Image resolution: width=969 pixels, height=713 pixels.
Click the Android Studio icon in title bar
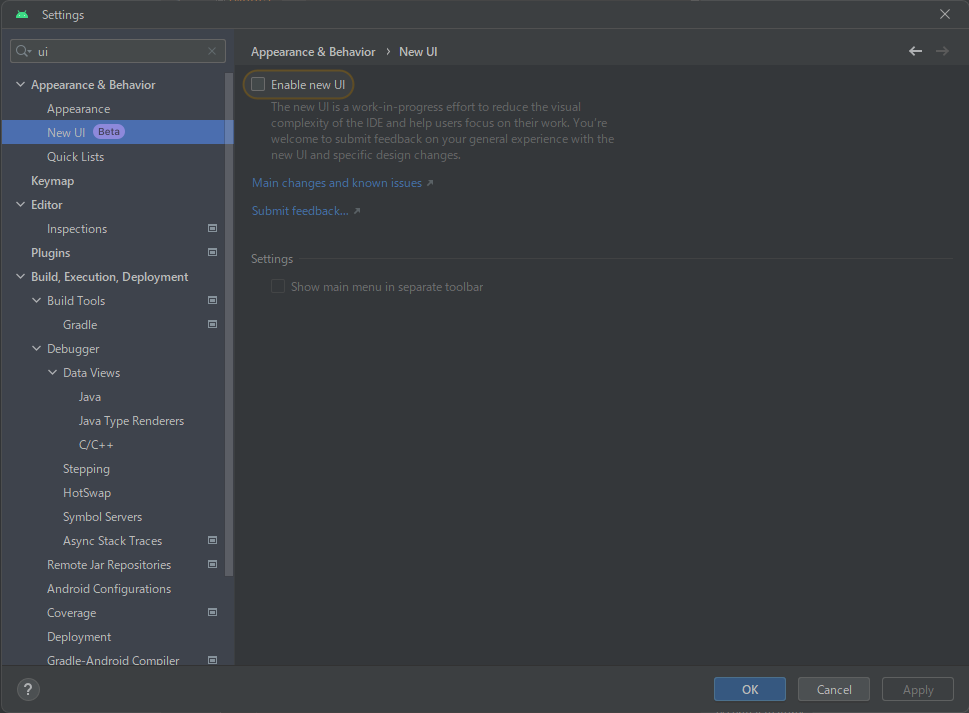point(23,14)
